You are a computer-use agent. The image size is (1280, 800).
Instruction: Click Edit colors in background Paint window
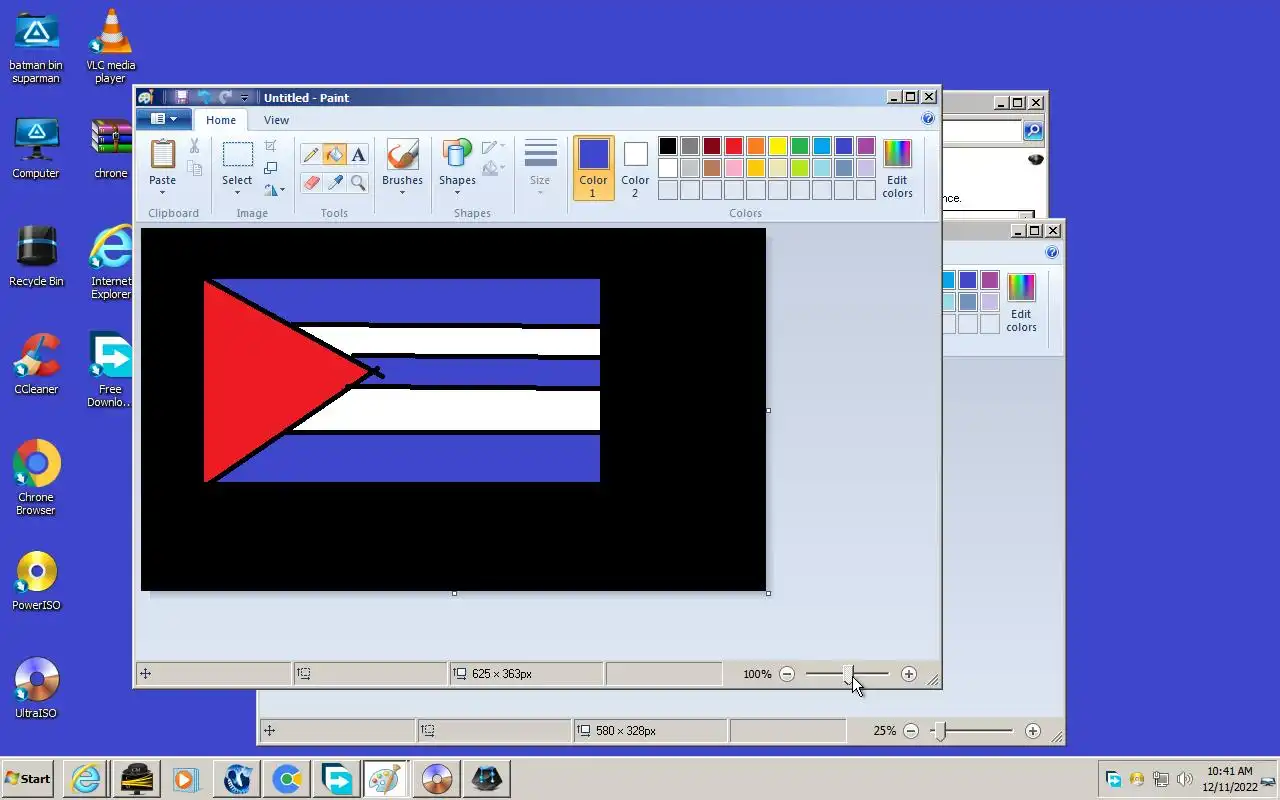pyautogui.click(x=1021, y=302)
